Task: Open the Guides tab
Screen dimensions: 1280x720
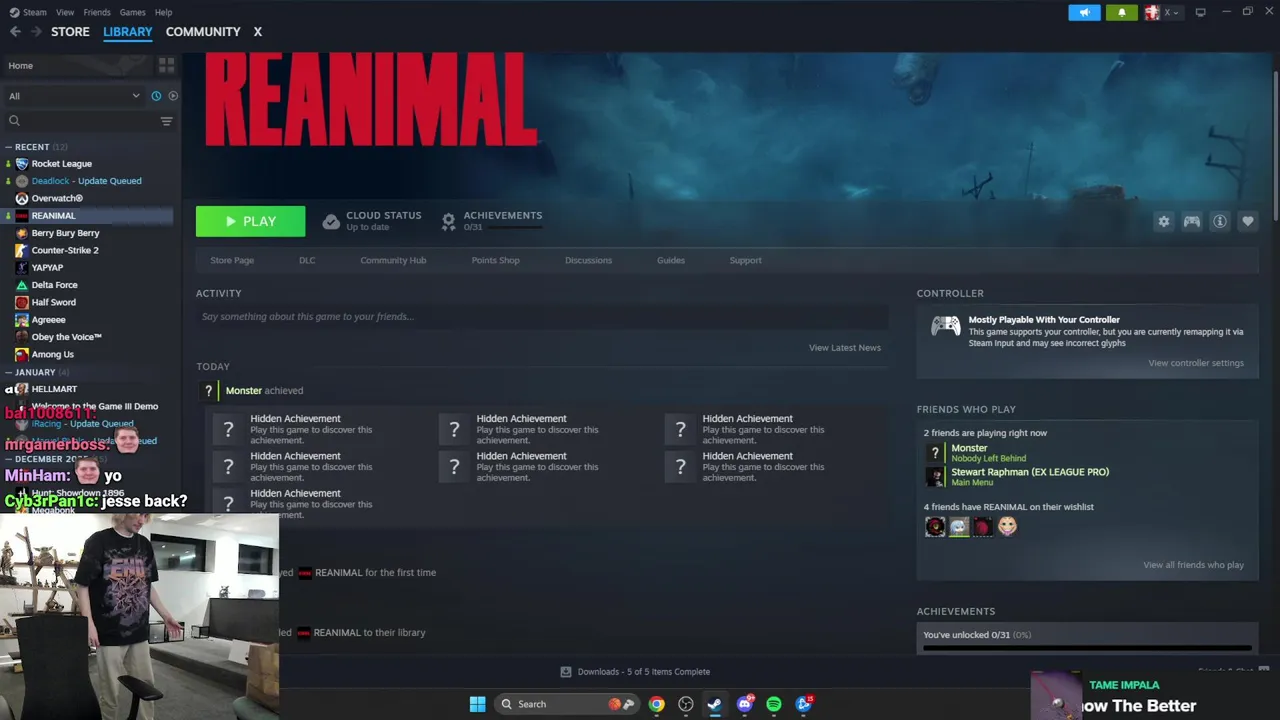Action: (671, 260)
